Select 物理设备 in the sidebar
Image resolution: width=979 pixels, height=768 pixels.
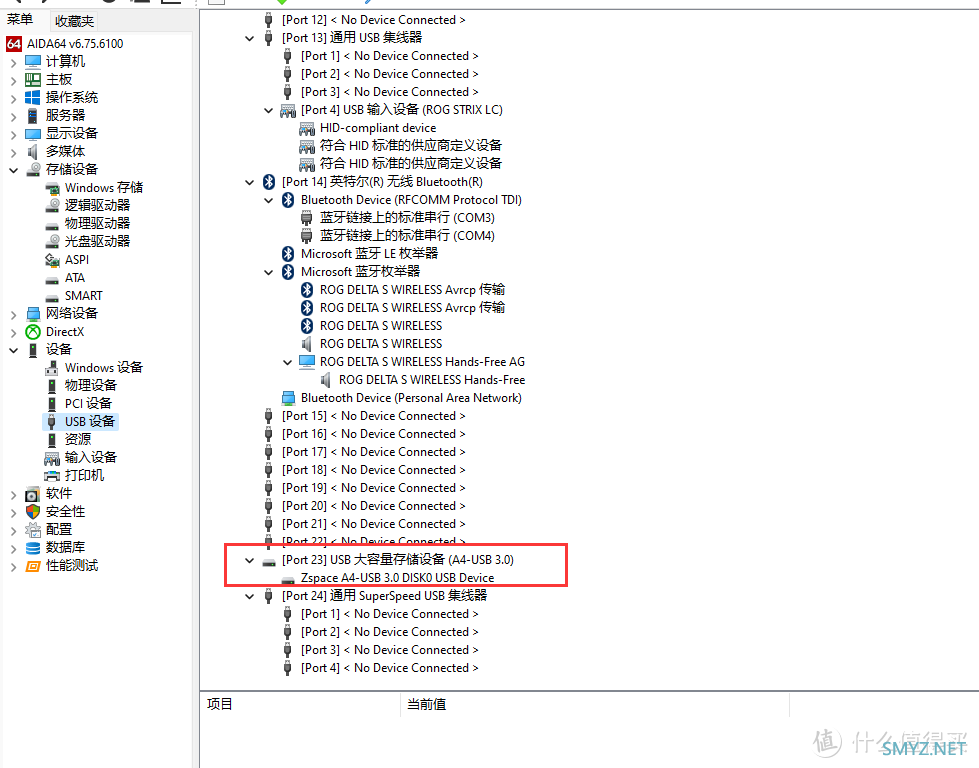[91, 385]
